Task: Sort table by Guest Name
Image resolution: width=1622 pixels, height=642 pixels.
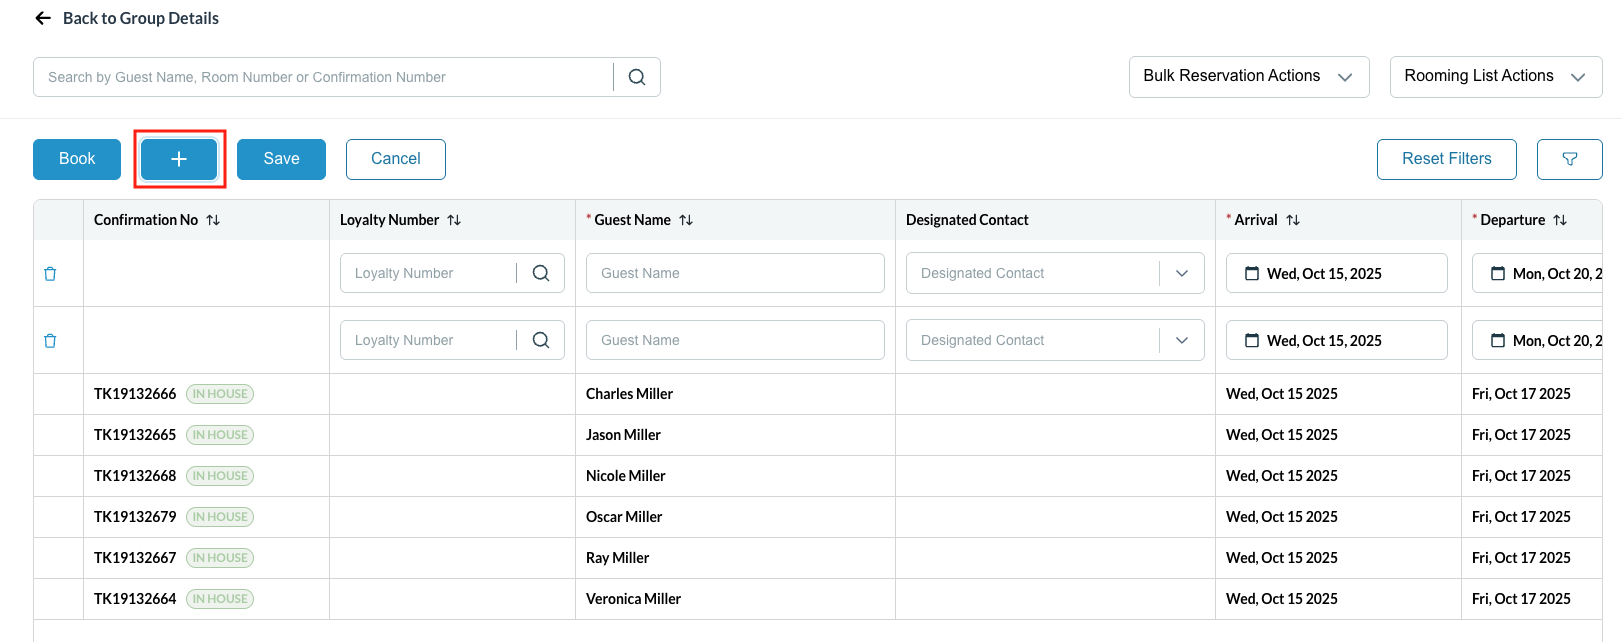Action: 686,220
